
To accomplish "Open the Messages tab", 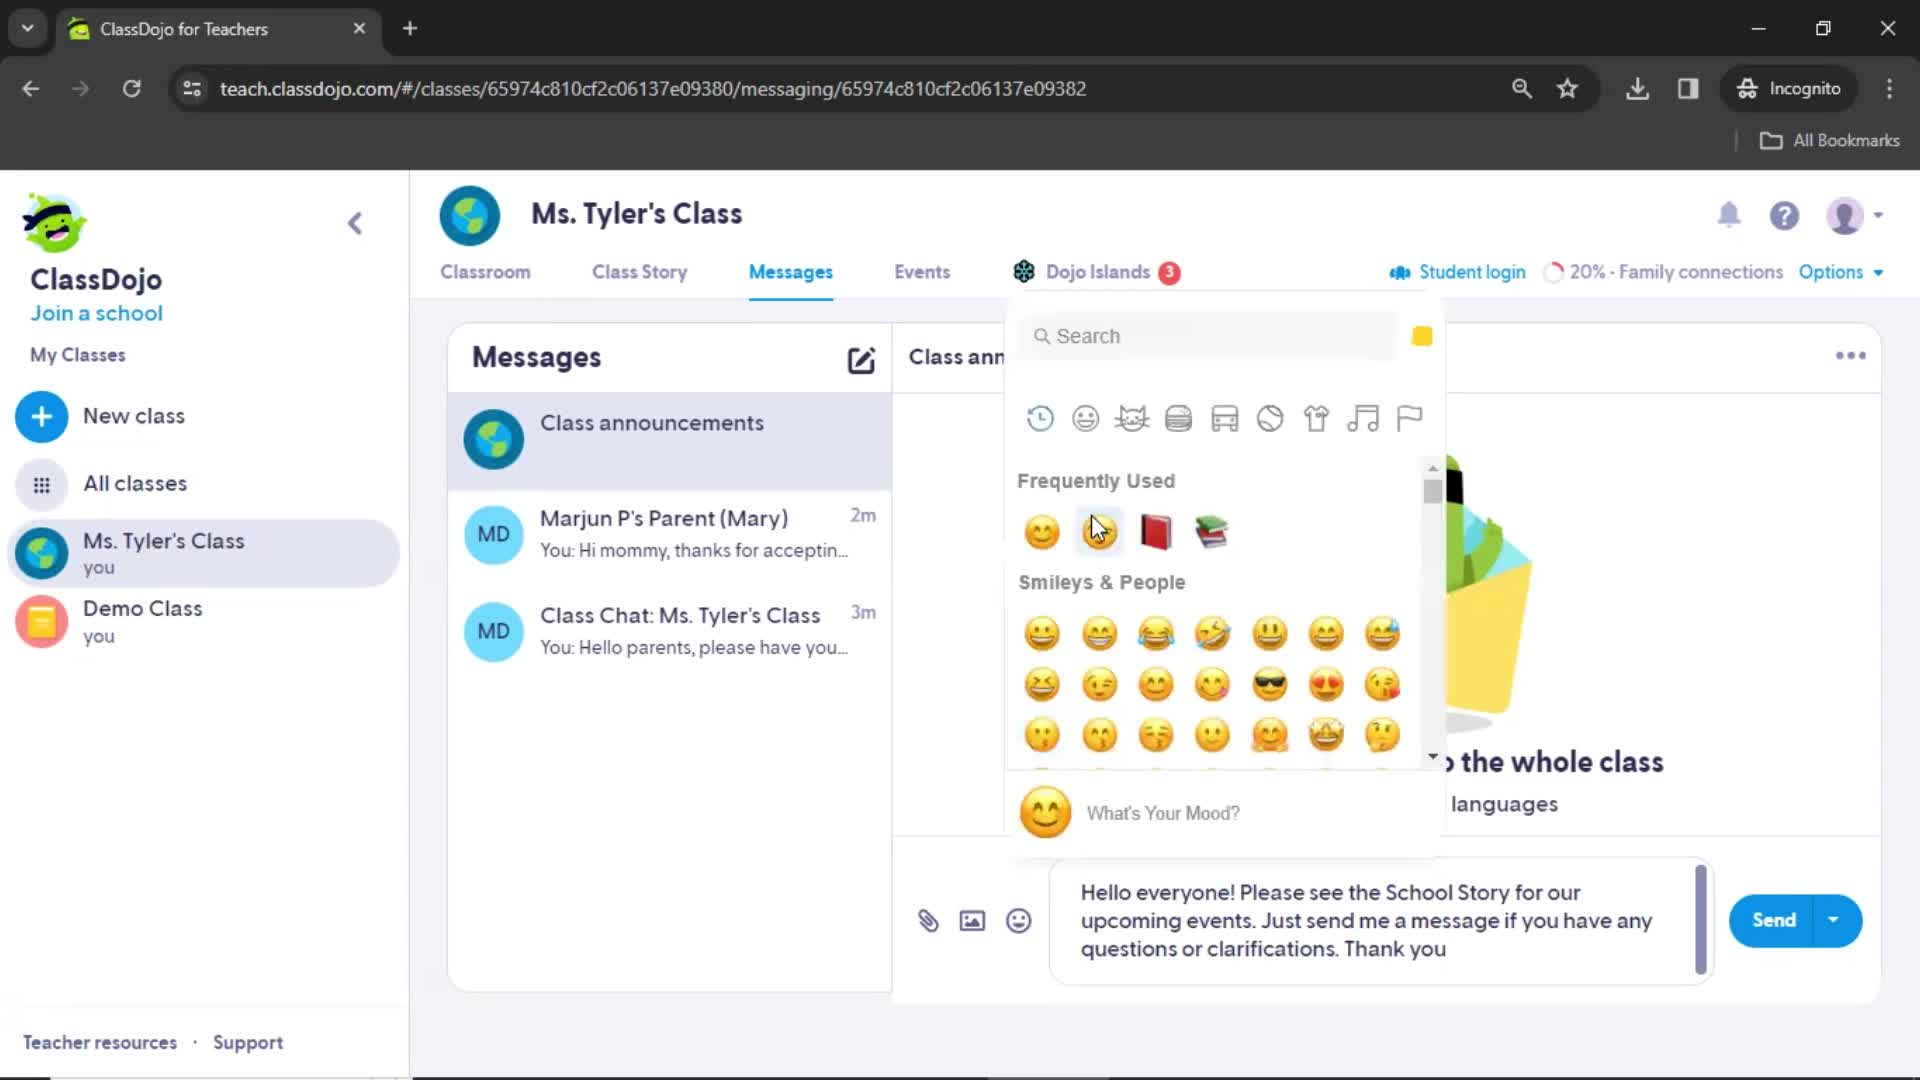I will click(x=791, y=272).
